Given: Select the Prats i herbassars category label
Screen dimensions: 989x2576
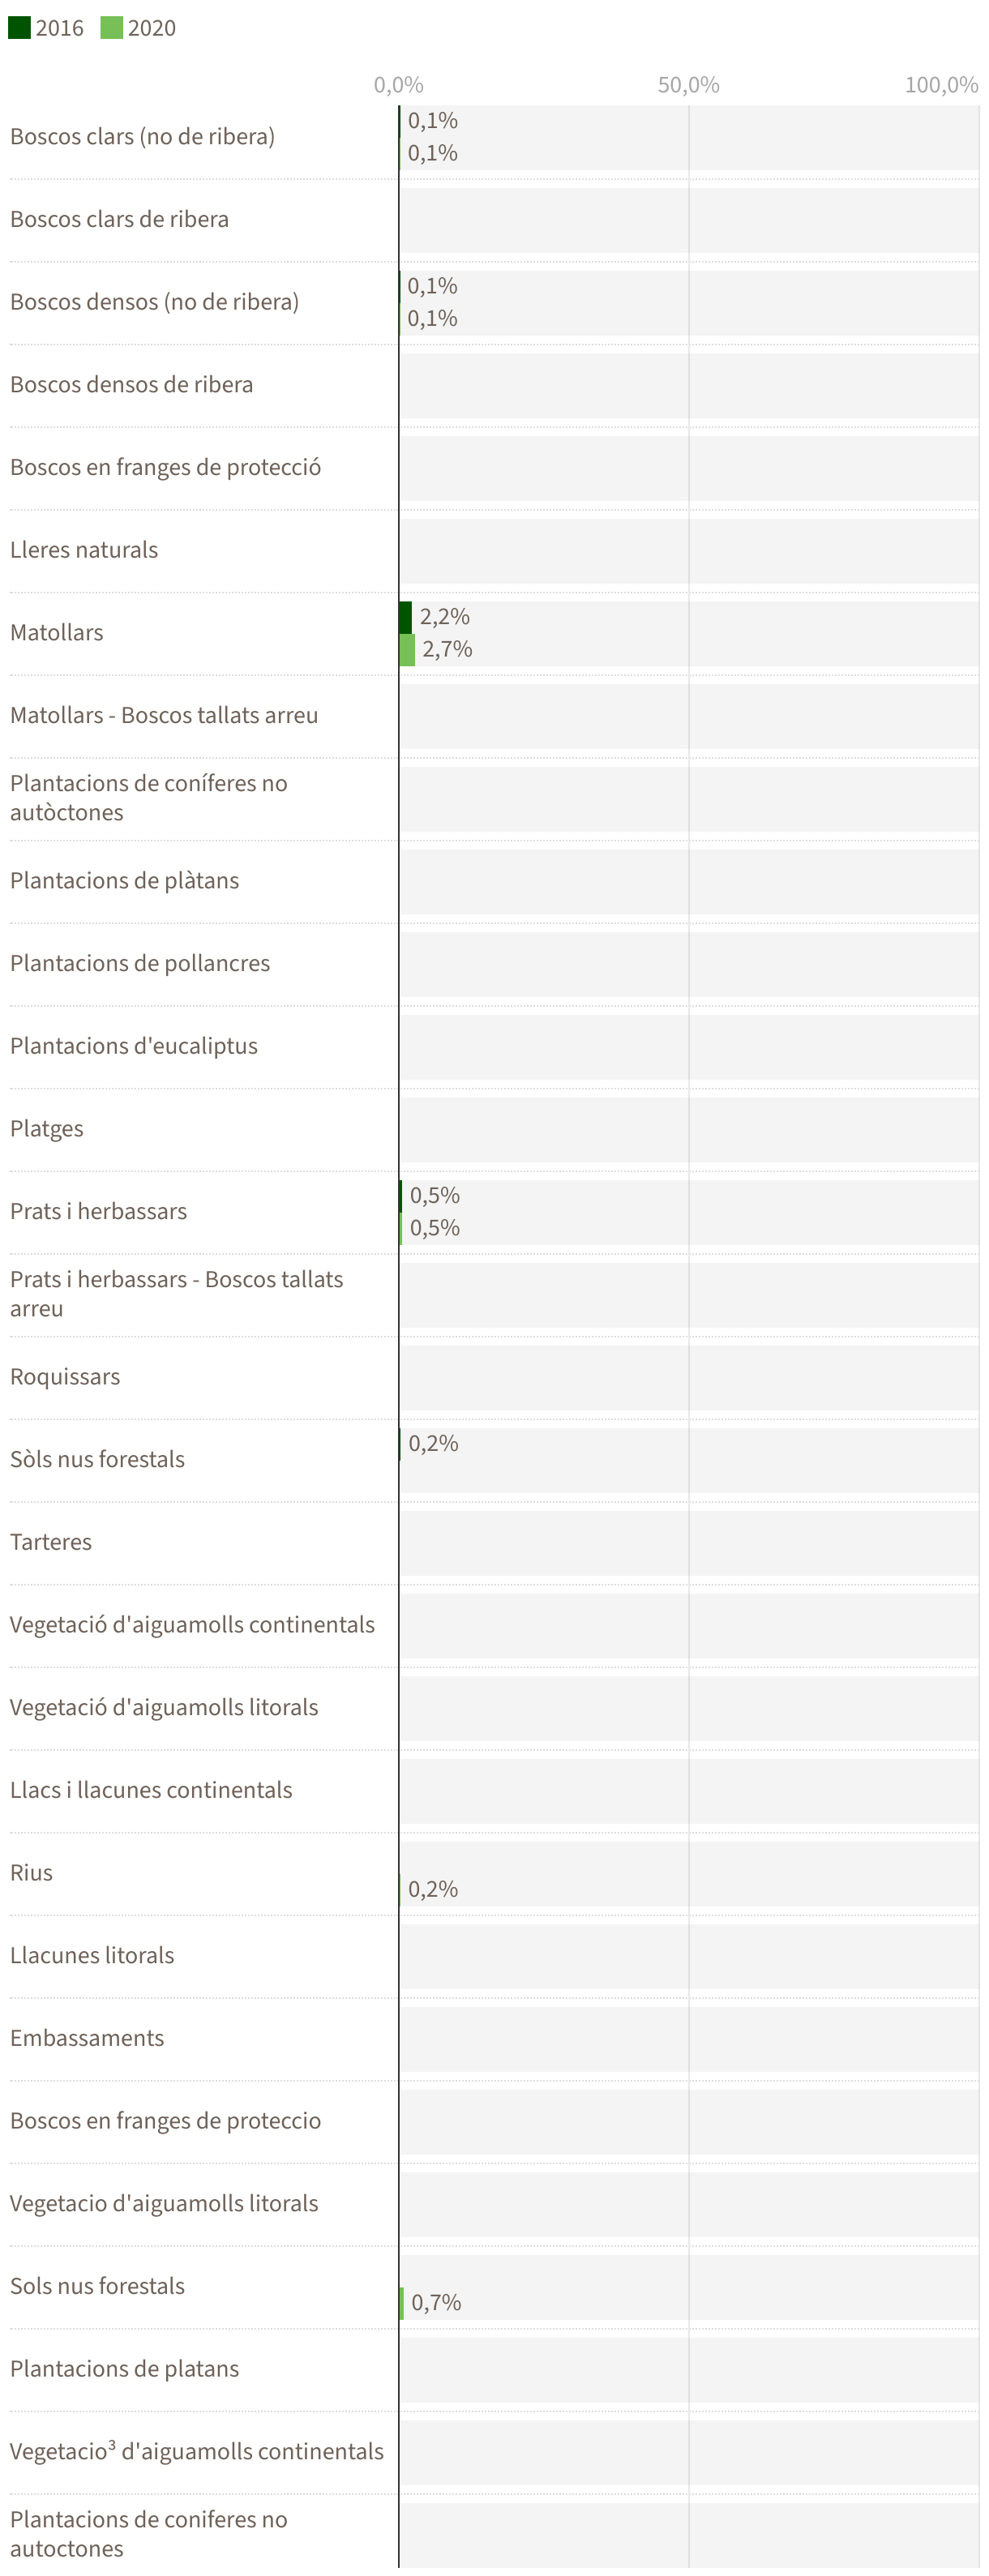Looking at the screenshot, I should [98, 1211].
